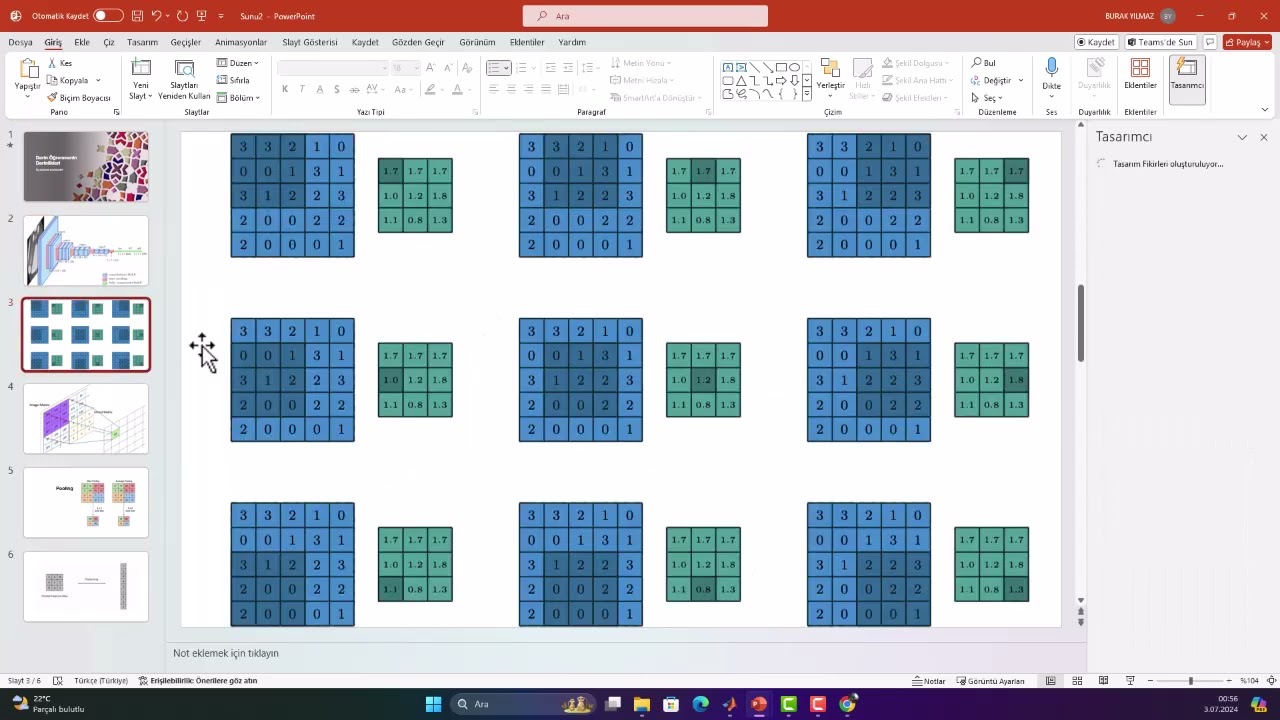
Task: Open the Seç select dropdown
Action: 985,98
